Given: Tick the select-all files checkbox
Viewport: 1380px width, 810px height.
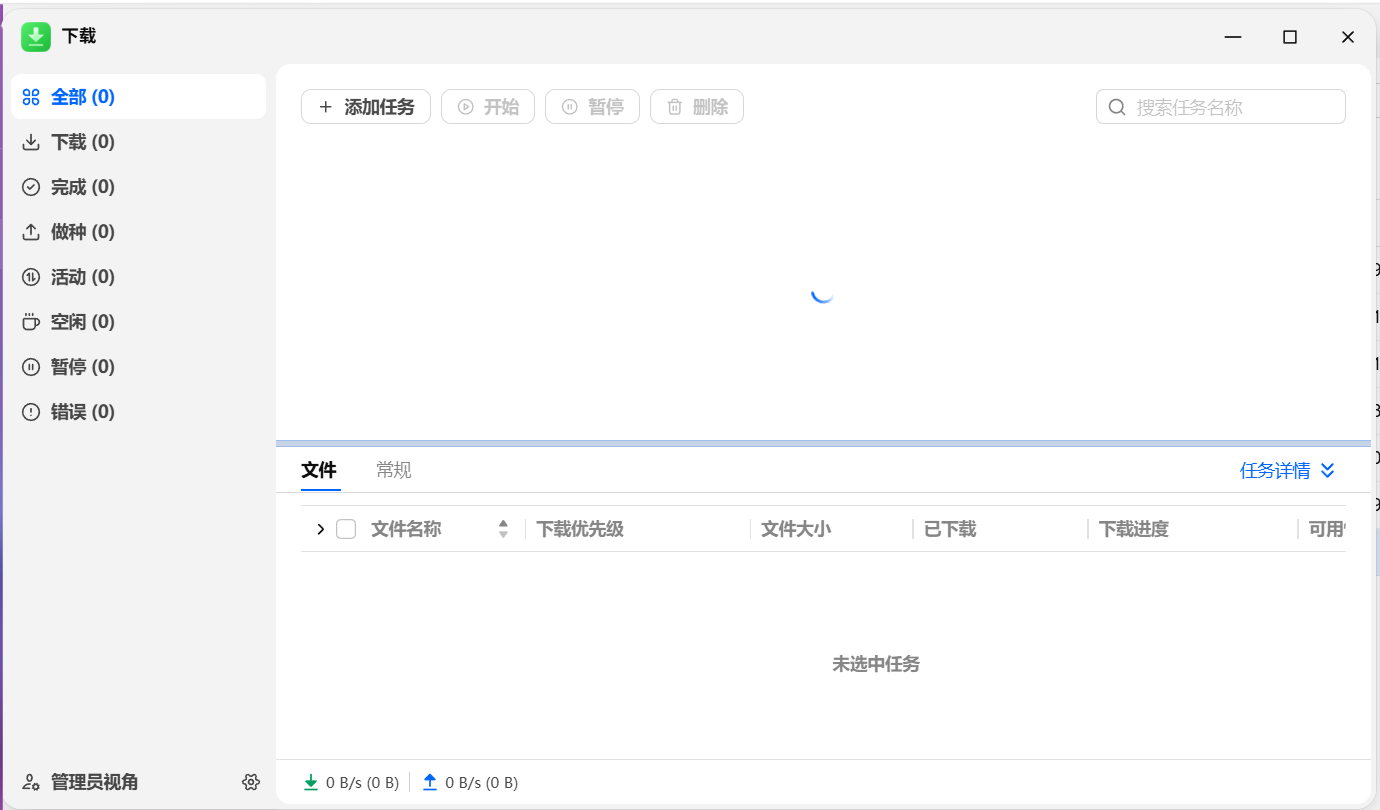Looking at the screenshot, I should click(x=346, y=529).
